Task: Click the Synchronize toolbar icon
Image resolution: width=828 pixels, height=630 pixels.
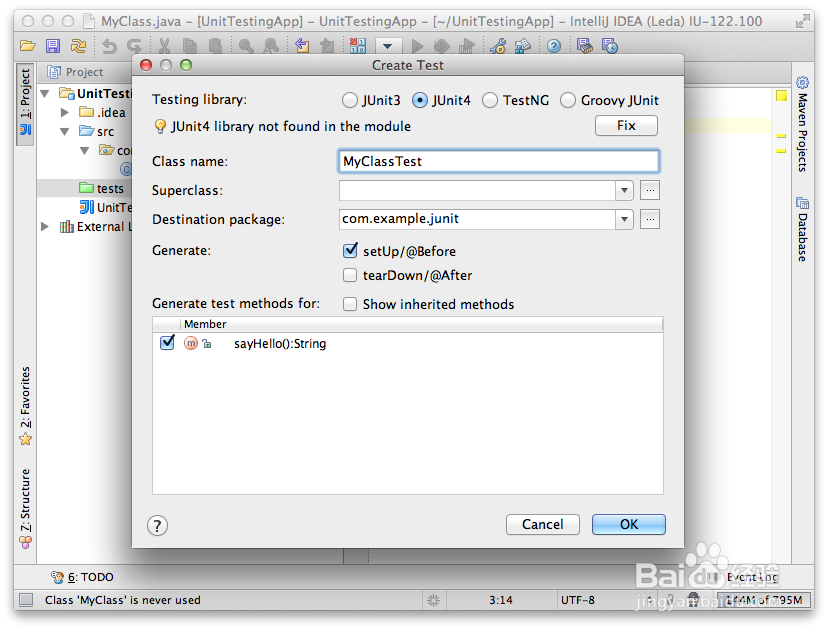Action: tap(78, 46)
